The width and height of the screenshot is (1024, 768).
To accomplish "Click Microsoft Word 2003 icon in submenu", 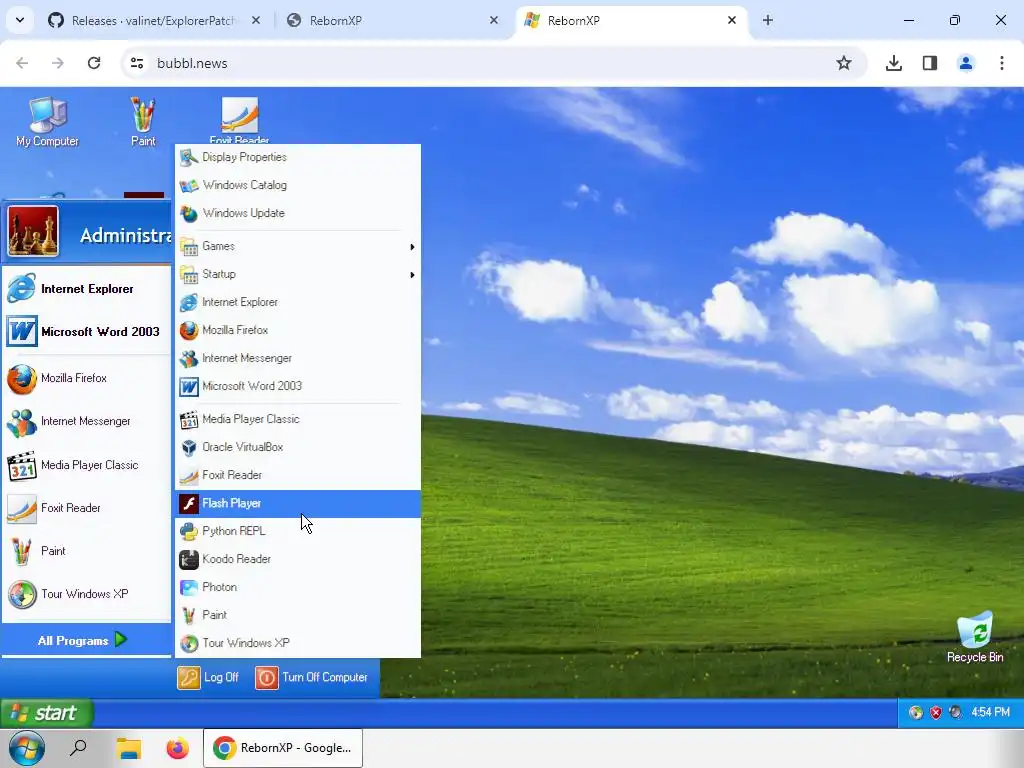I will [x=189, y=387].
